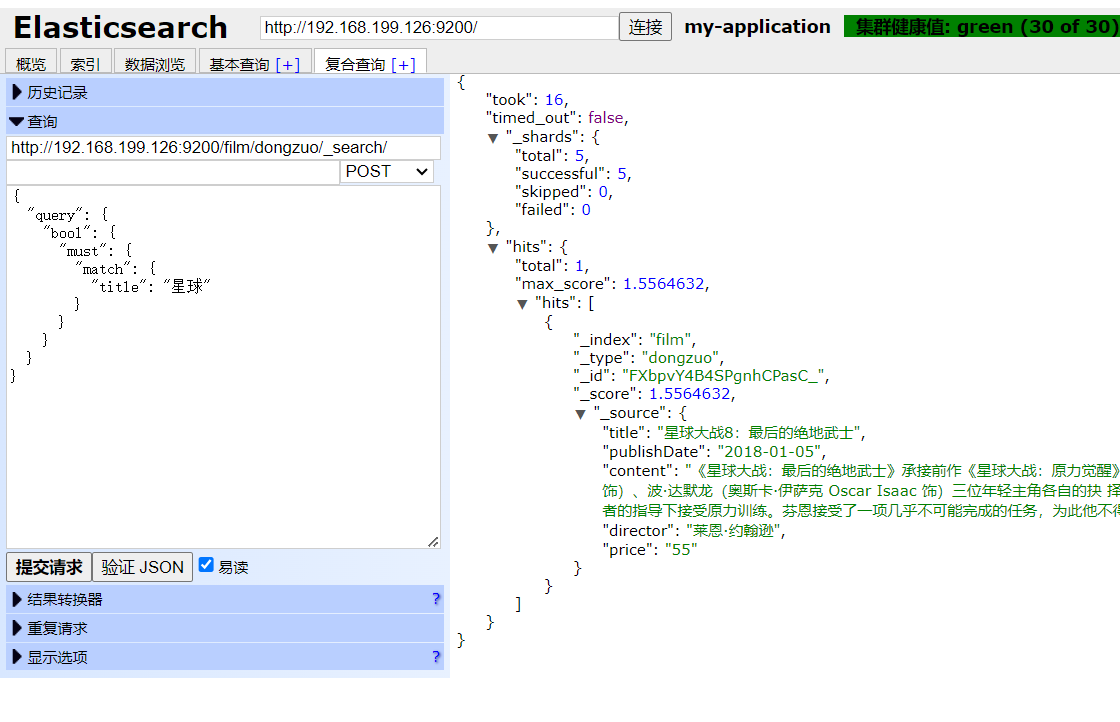Add a new 基本查询 tab with [+]
Screen dimensions: 1120x722
(288, 65)
